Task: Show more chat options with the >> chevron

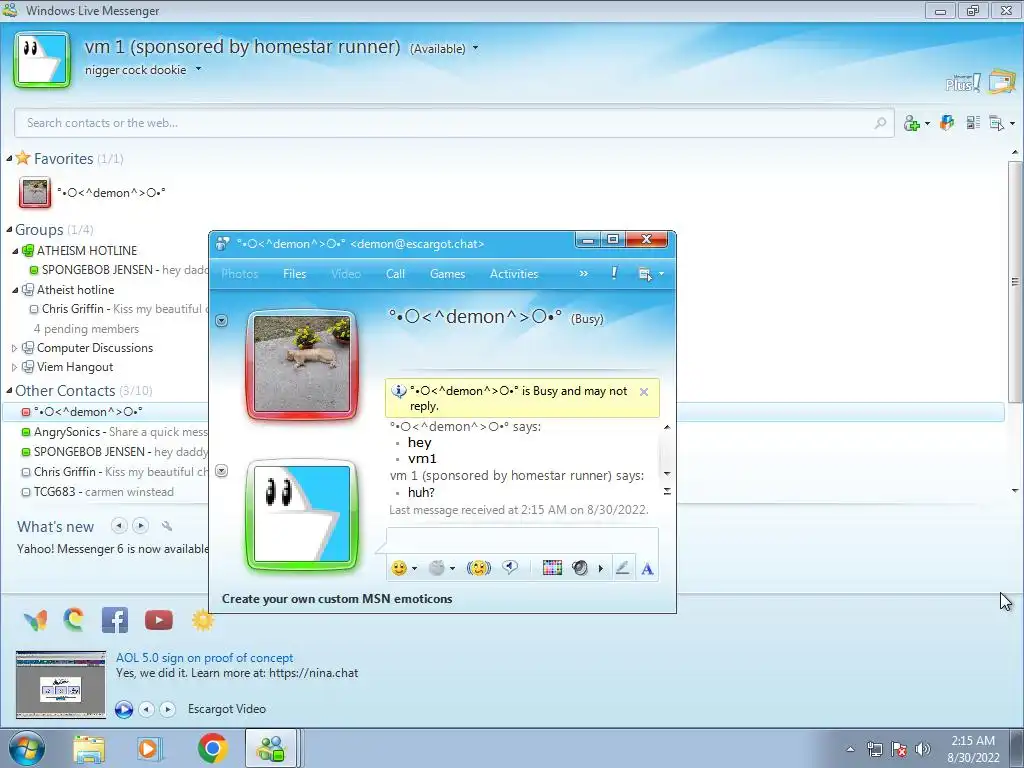Action: 583,274
